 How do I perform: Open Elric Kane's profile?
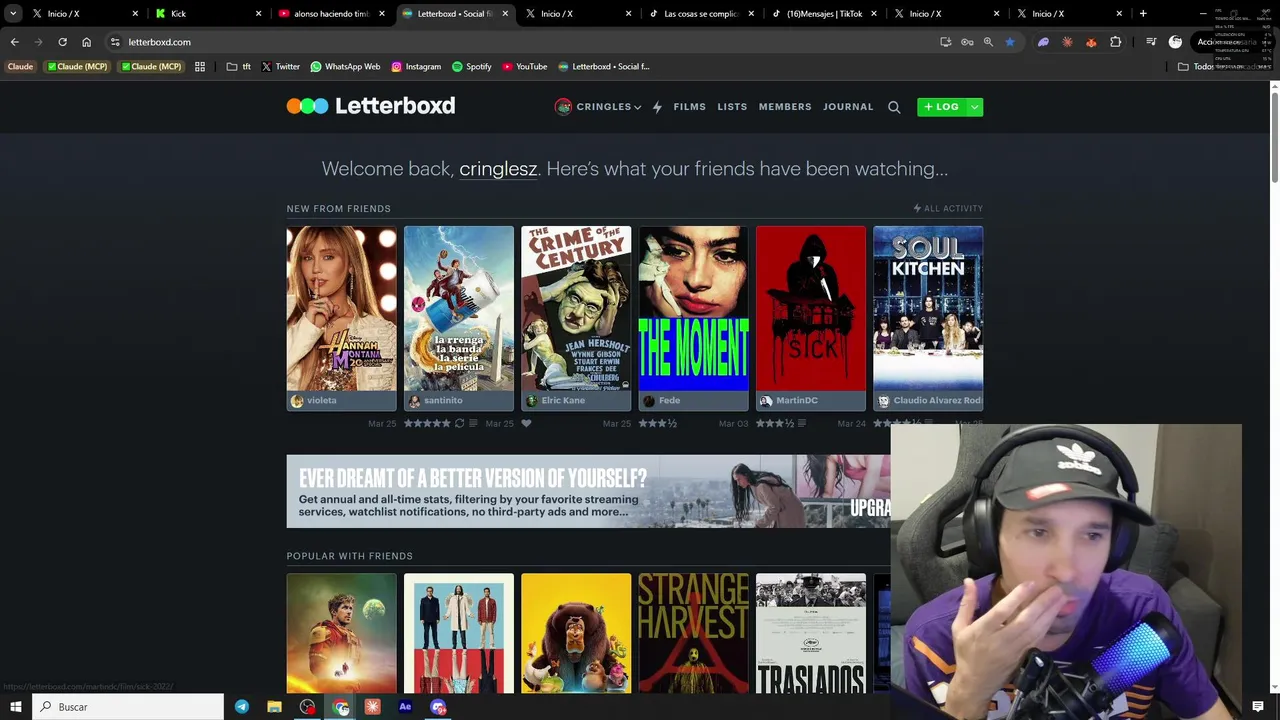pos(555,401)
